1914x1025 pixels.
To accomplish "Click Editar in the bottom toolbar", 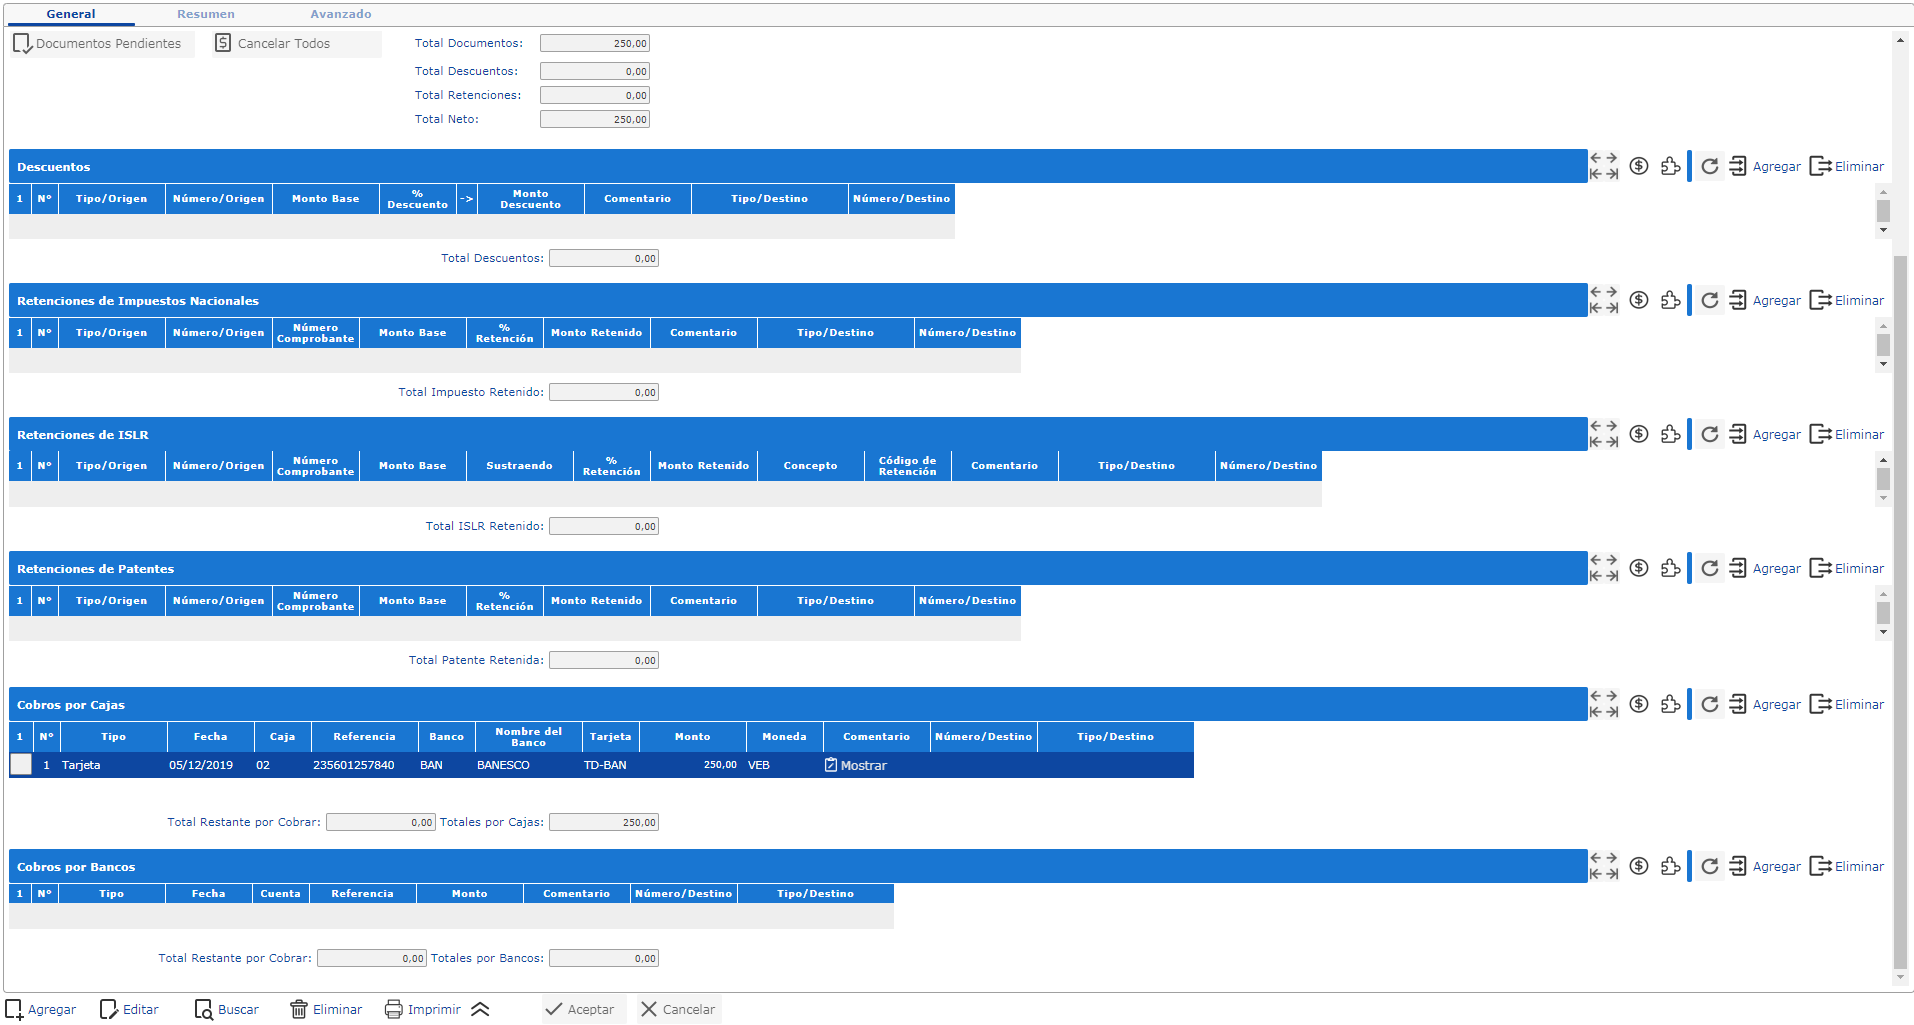I will [130, 1009].
